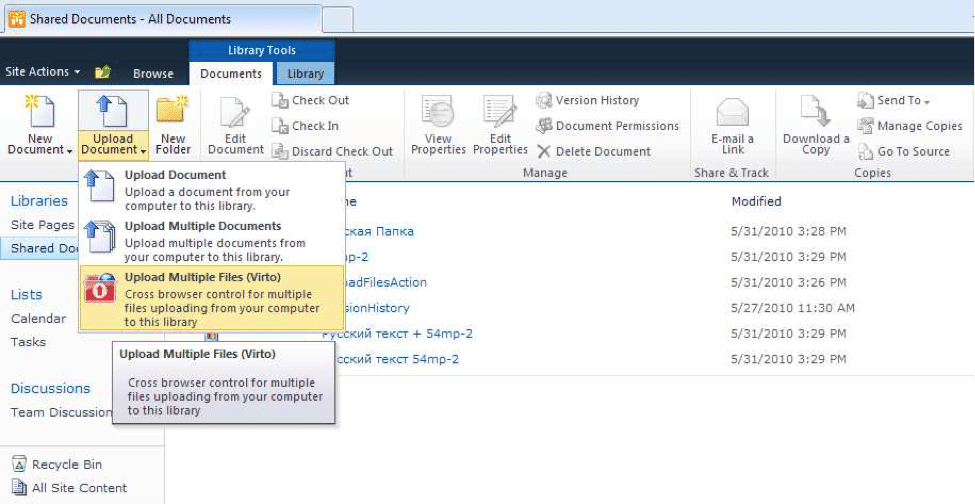Screen dimensions: 975x504
Task: Choose Upload Multiple Files (Virto) entry
Action: 211,298
